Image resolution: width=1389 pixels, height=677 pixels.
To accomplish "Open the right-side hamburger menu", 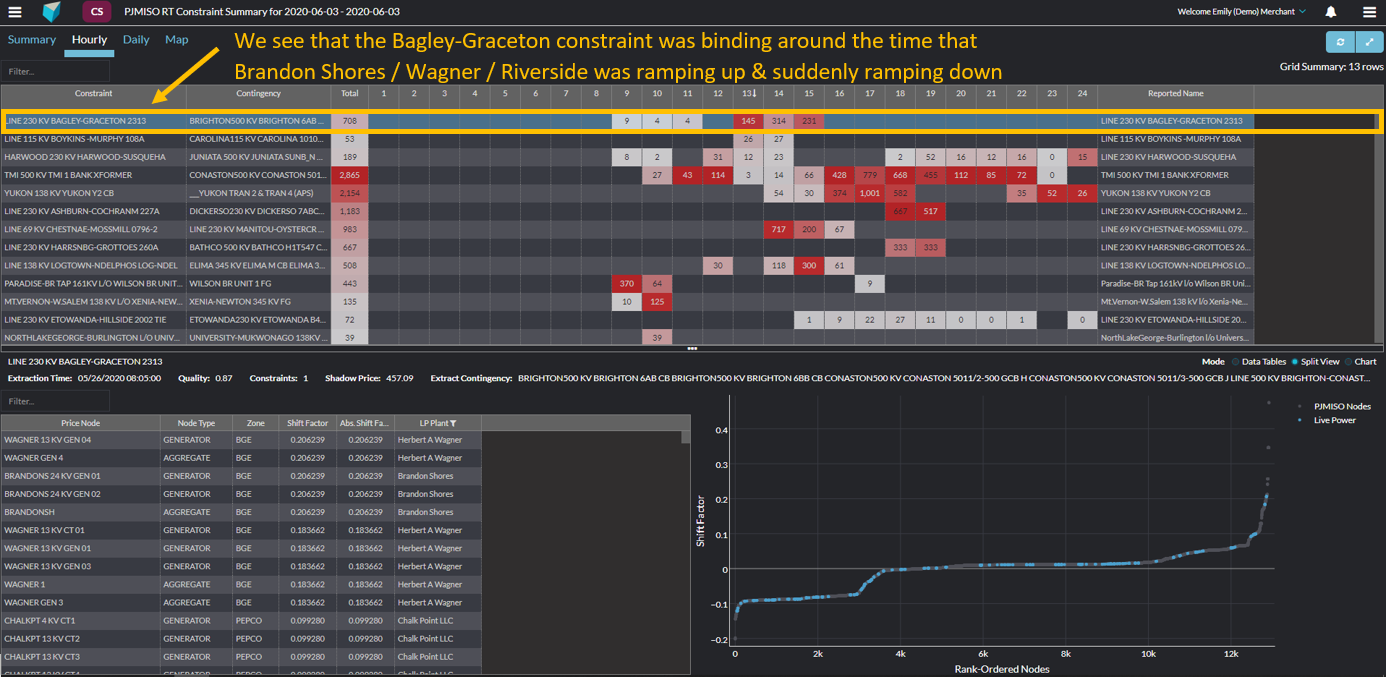I will (1369, 12).
